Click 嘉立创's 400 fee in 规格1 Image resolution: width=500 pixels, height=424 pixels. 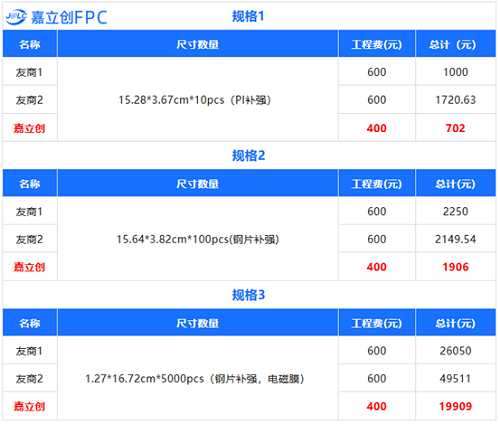(x=377, y=128)
